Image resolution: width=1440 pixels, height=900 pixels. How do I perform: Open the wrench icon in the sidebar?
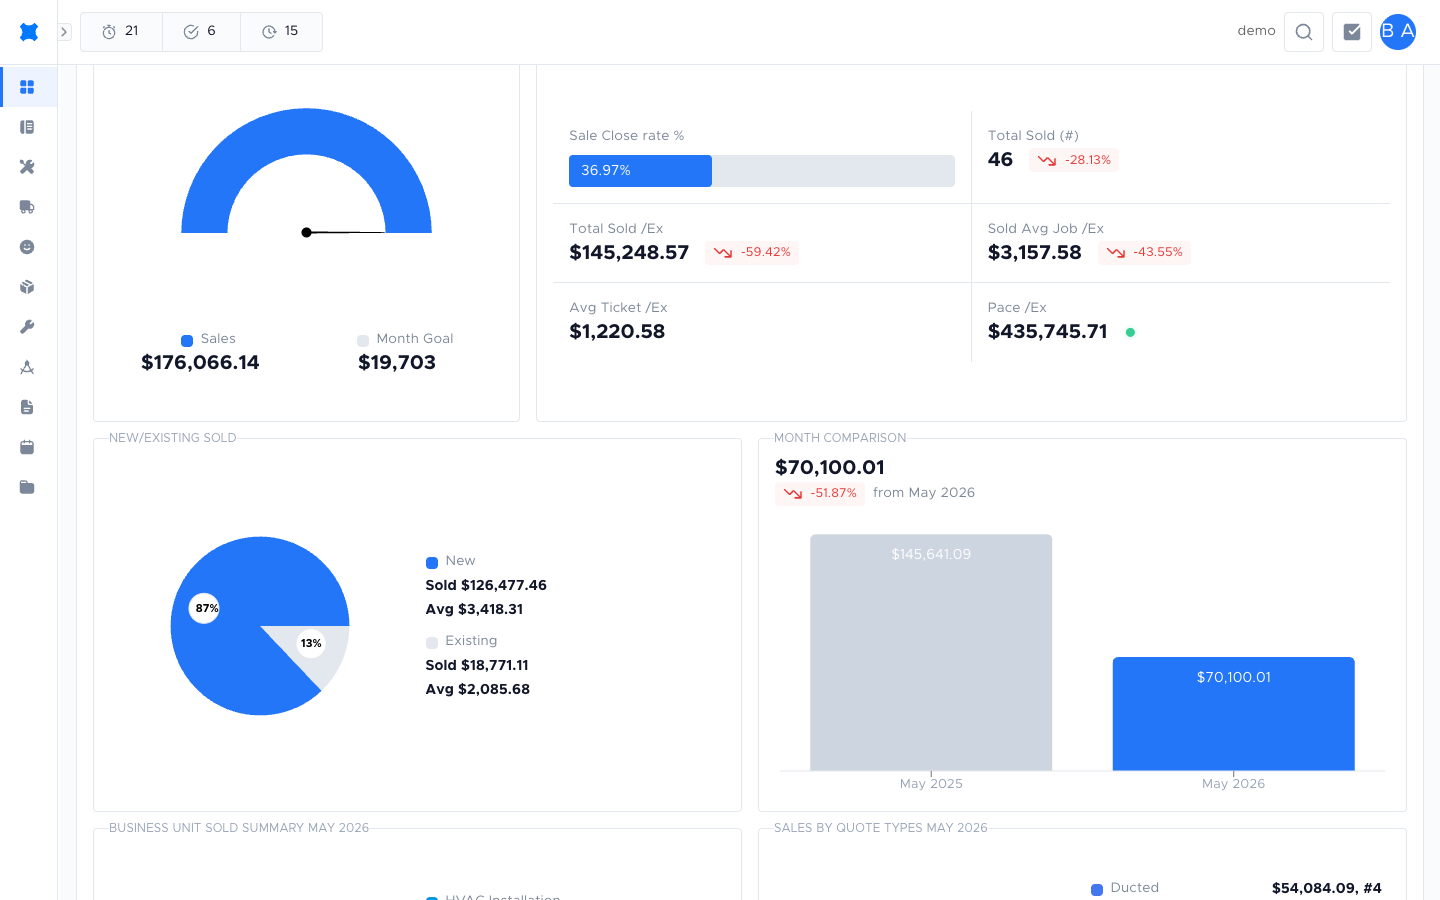coord(27,327)
